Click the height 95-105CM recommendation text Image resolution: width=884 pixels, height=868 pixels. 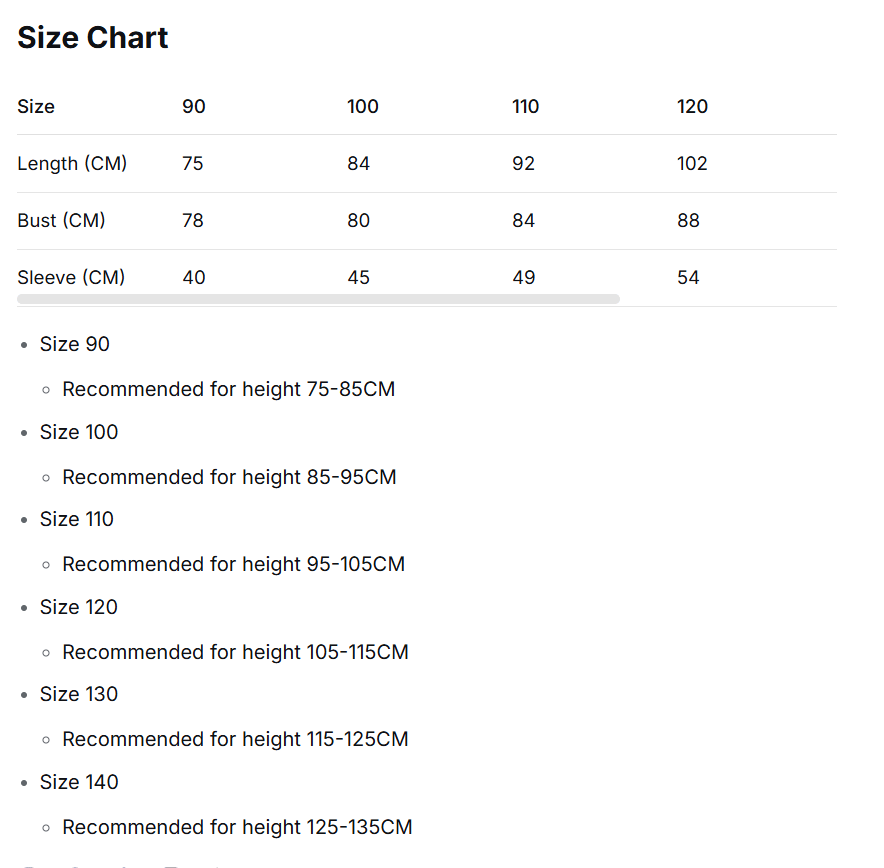click(x=233, y=565)
